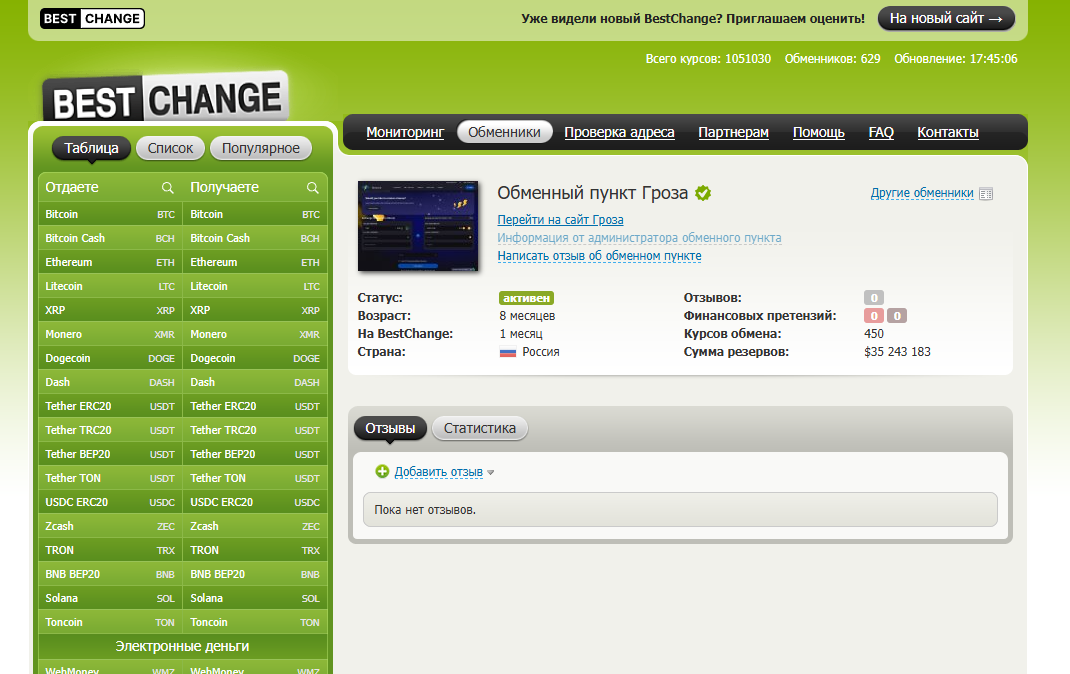
Task: Click the BestChange logo in top banner
Action: tap(92, 18)
